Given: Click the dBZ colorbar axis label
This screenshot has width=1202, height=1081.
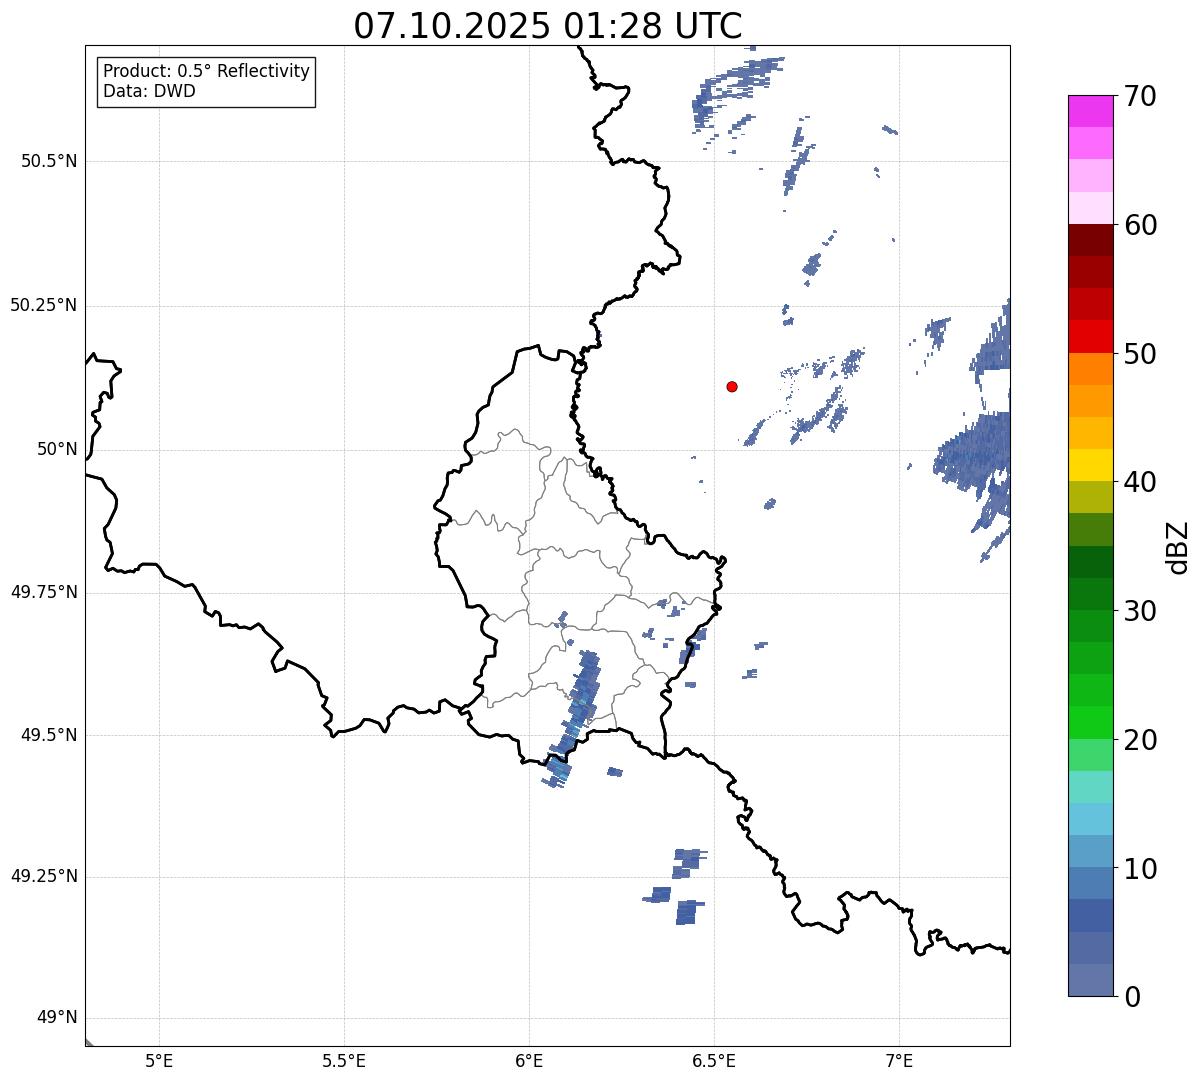Looking at the screenshot, I should (1178, 547).
